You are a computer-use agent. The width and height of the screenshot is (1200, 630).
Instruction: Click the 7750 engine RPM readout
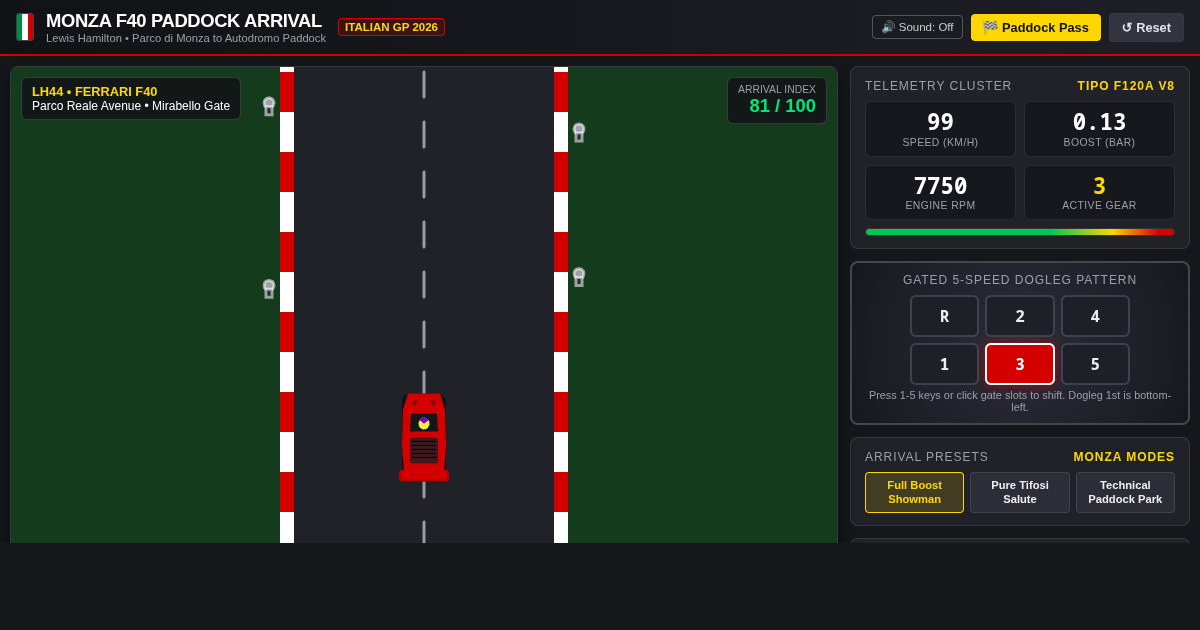940,186
